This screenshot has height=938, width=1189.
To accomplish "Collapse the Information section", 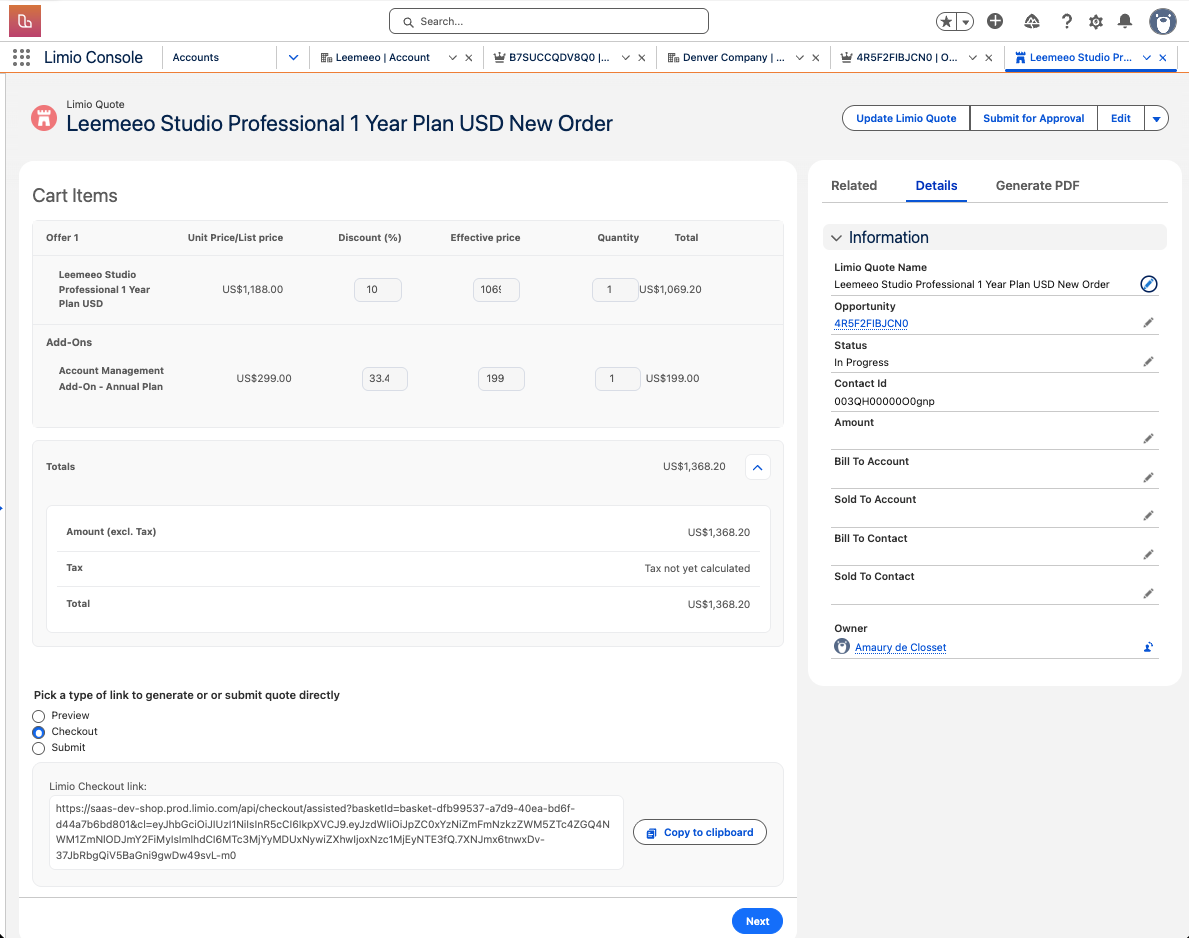I will [x=837, y=238].
